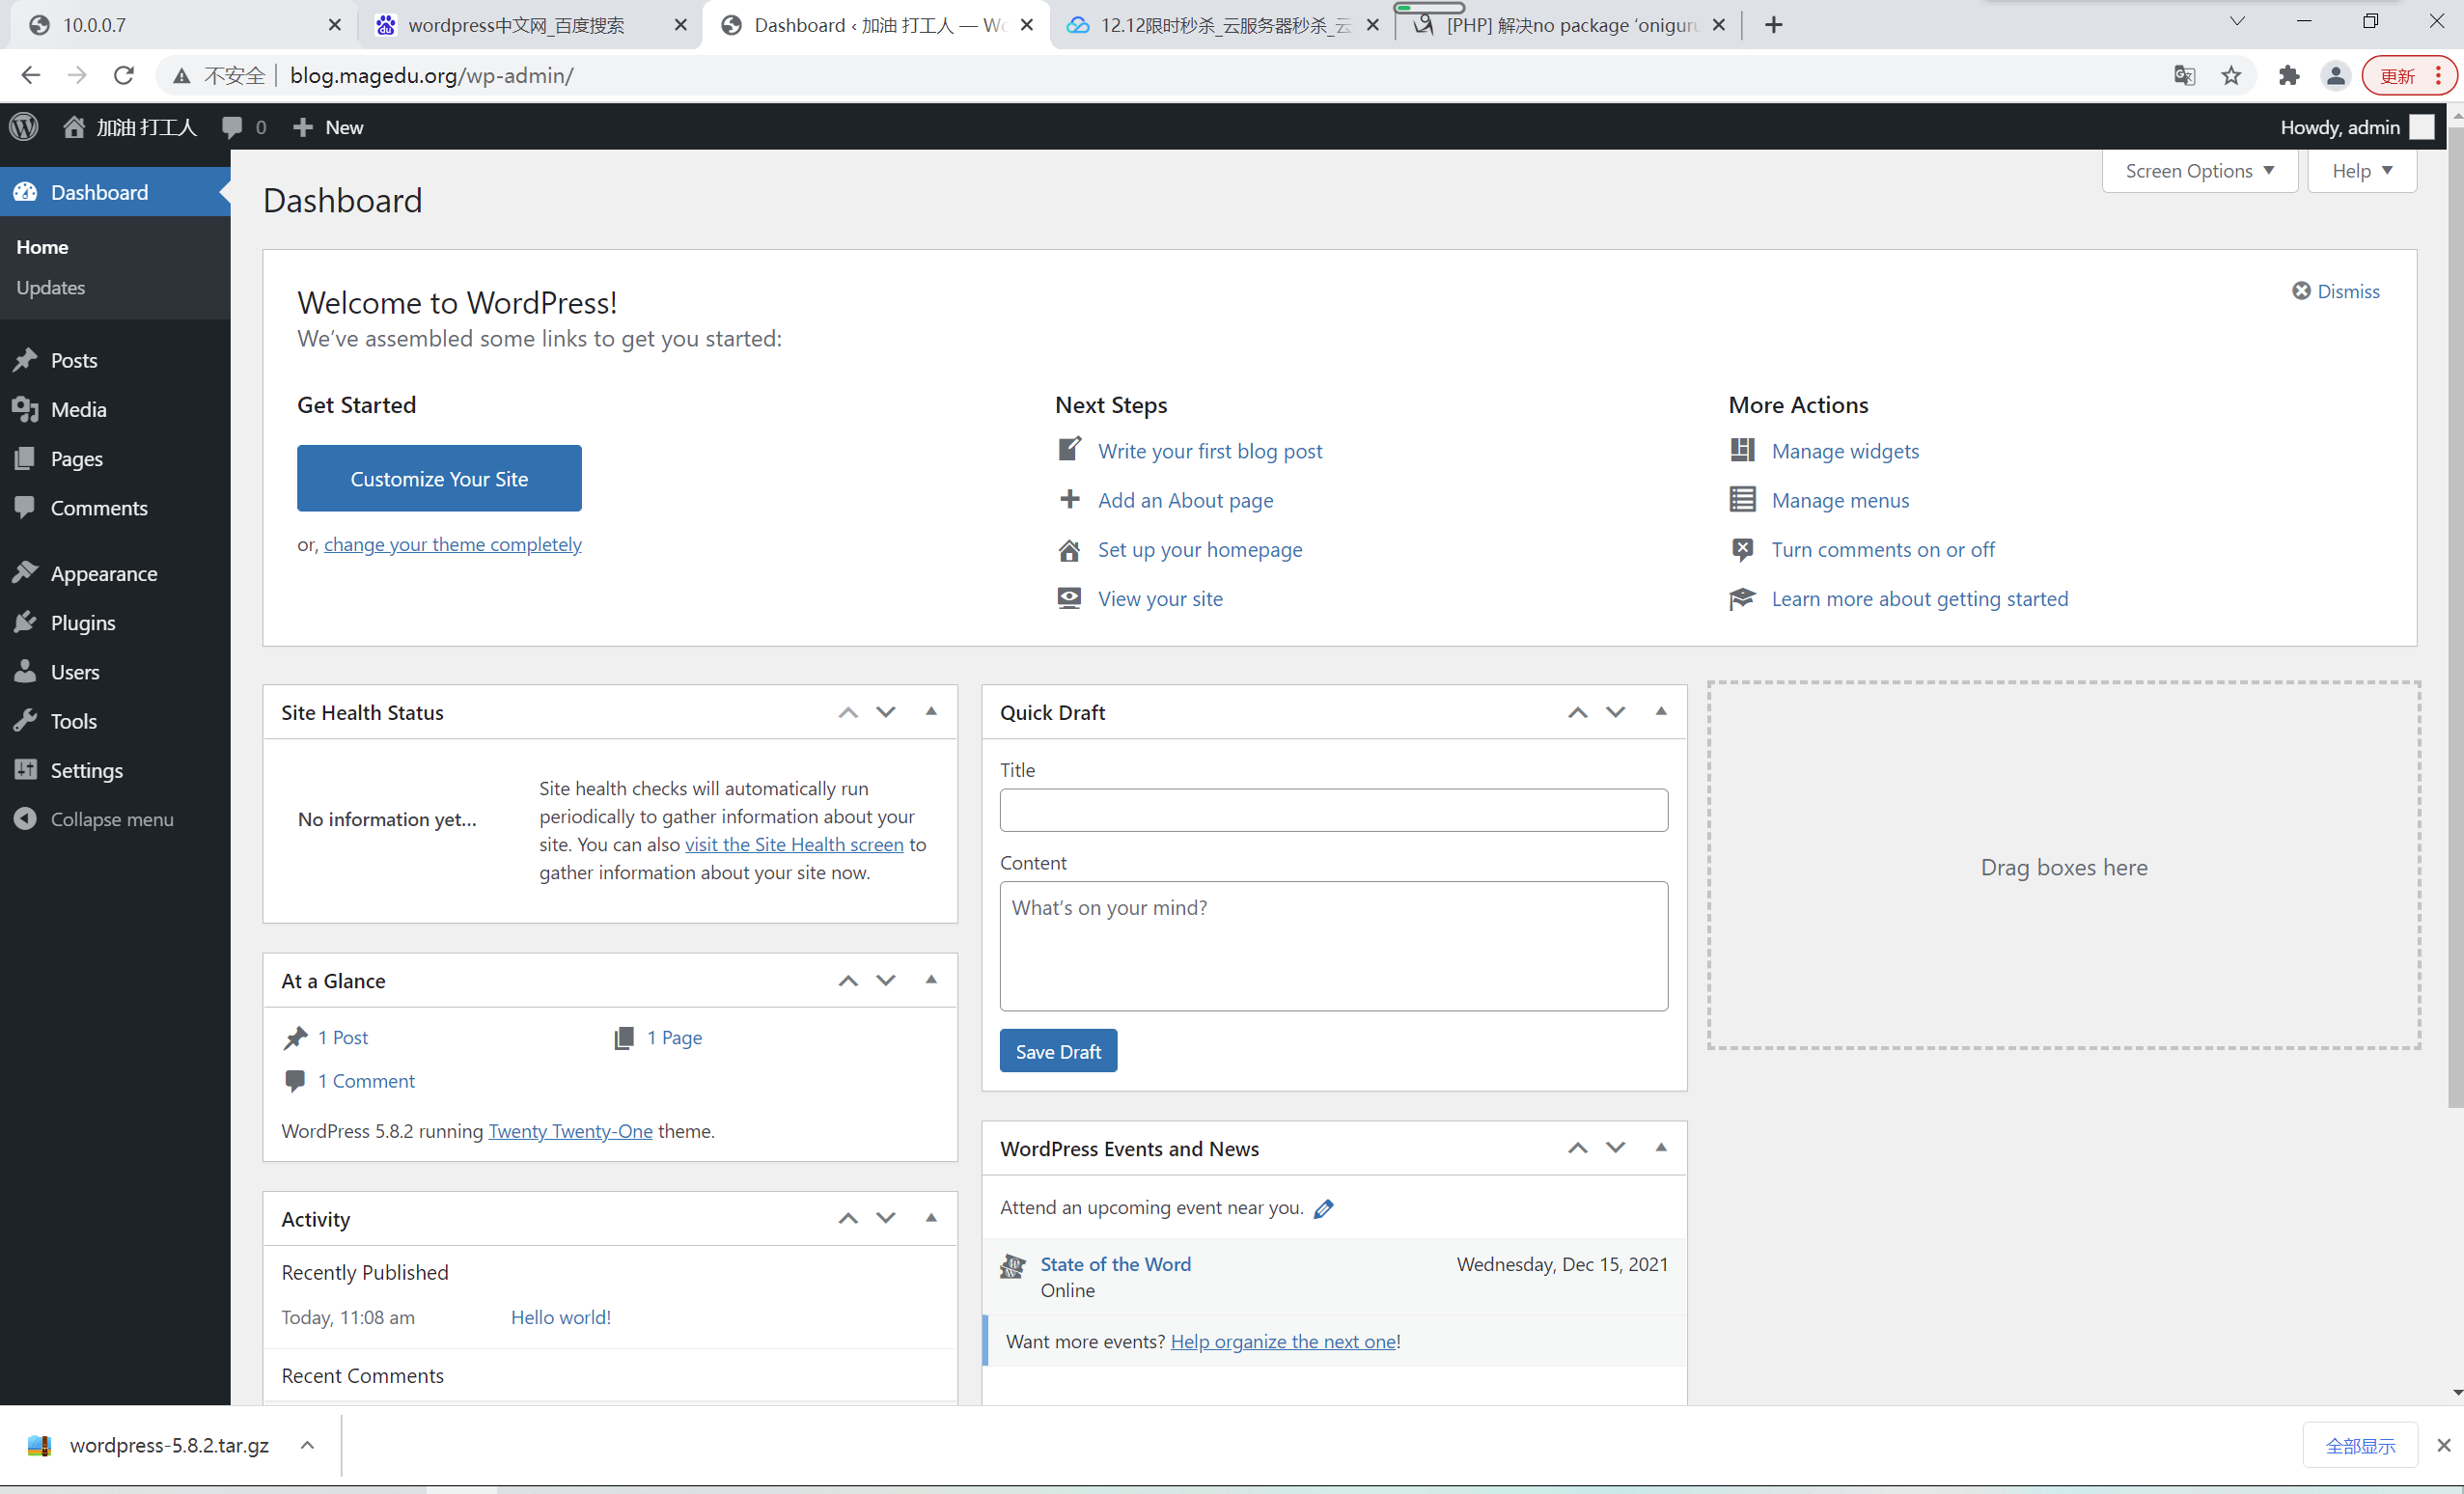The width and height of the screenshot is (2464, 1494).
Task: Move Activity box up
Action: coord(848,1218)
